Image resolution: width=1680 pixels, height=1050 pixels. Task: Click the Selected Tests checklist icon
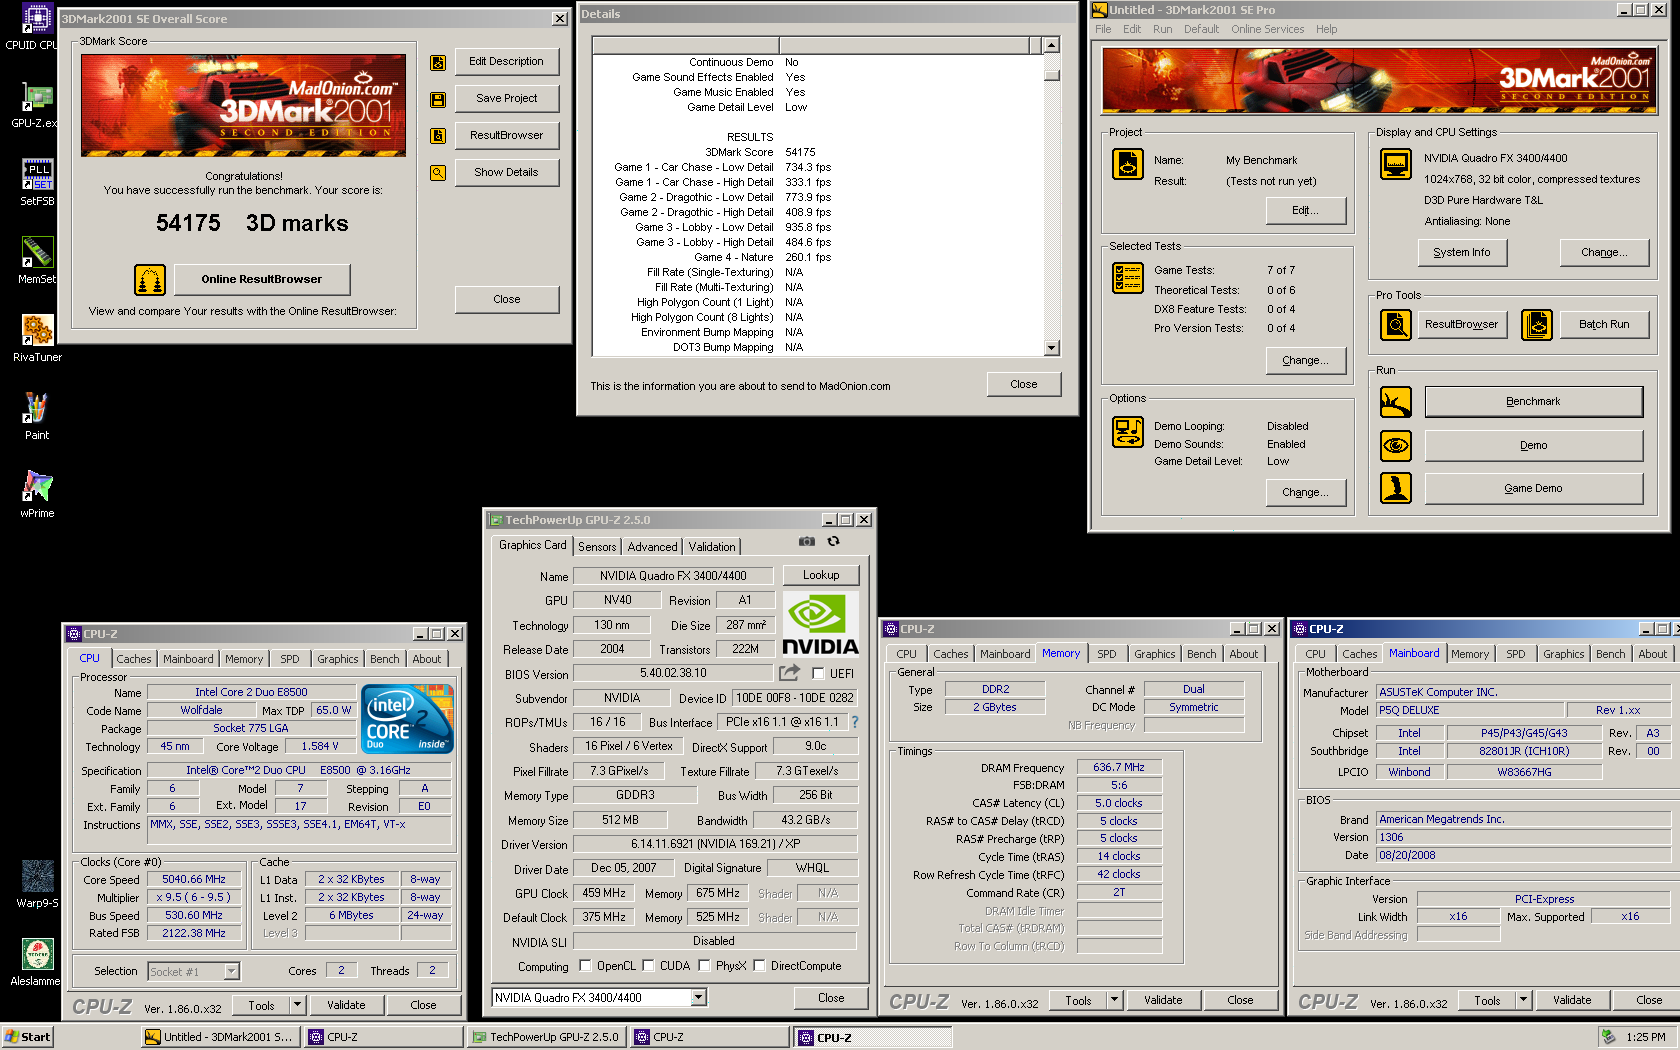coord(1128,278)
